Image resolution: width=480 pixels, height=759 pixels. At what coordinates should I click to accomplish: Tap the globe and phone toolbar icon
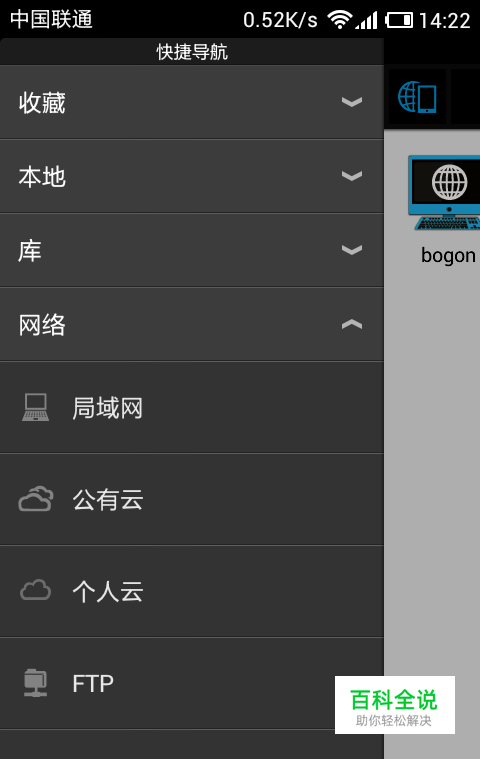(417, 97)
